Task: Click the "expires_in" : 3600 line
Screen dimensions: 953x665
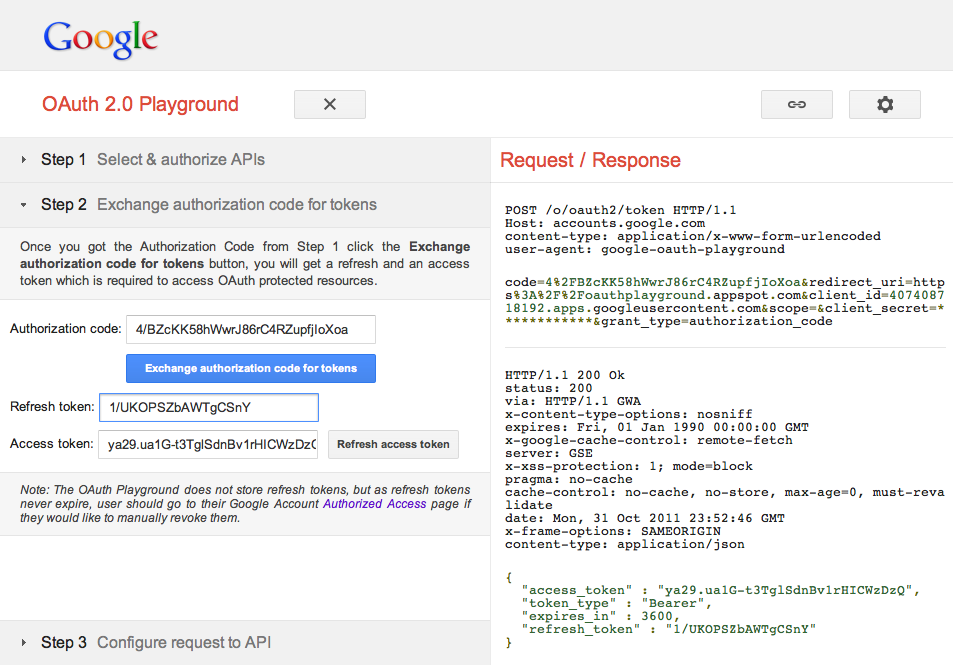Action: pyautogui.click(x=600, y=616)
